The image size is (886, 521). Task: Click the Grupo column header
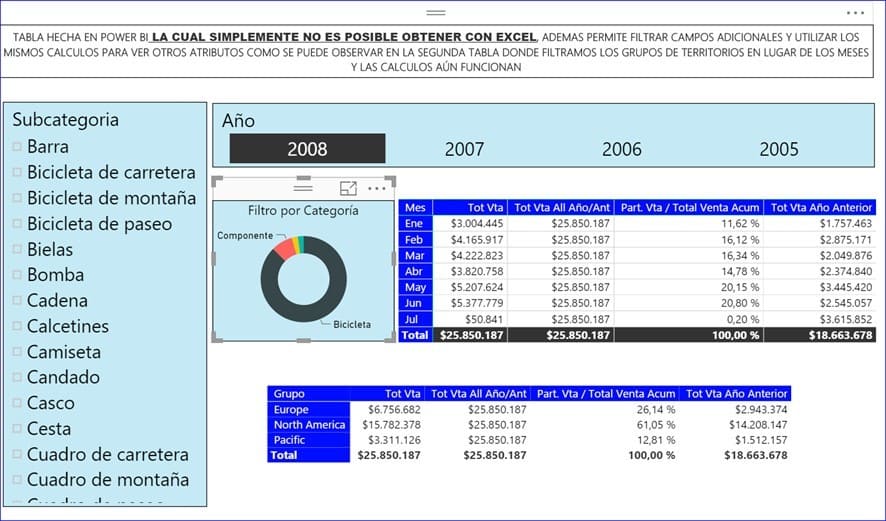(x=289, y=394)
